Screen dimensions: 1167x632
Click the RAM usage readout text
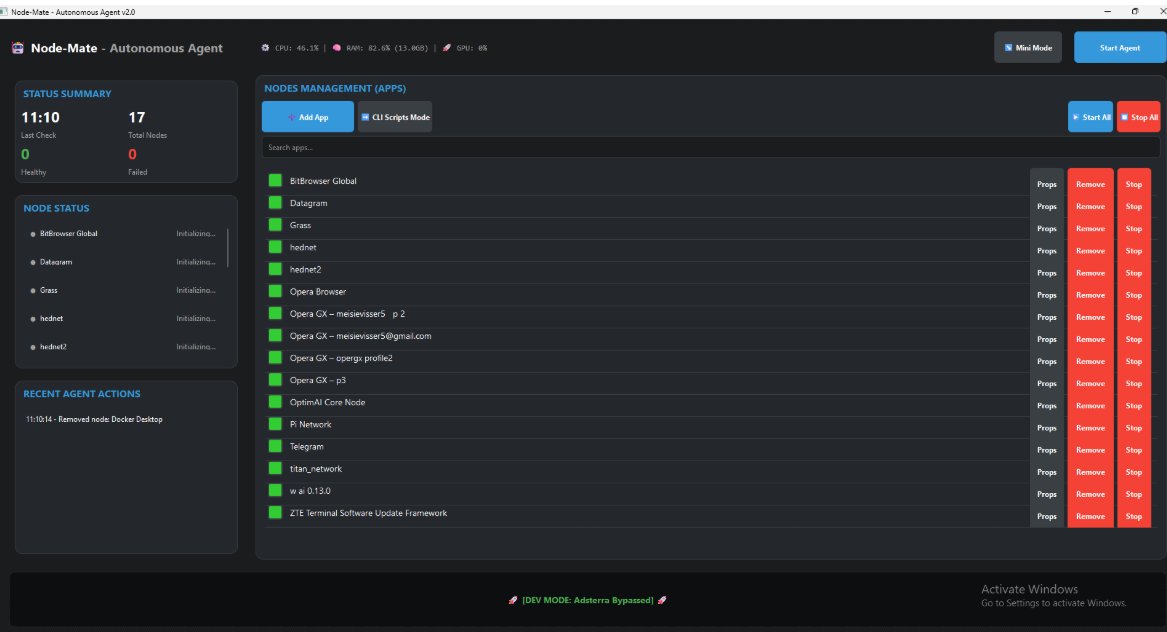tap(387, 48)
